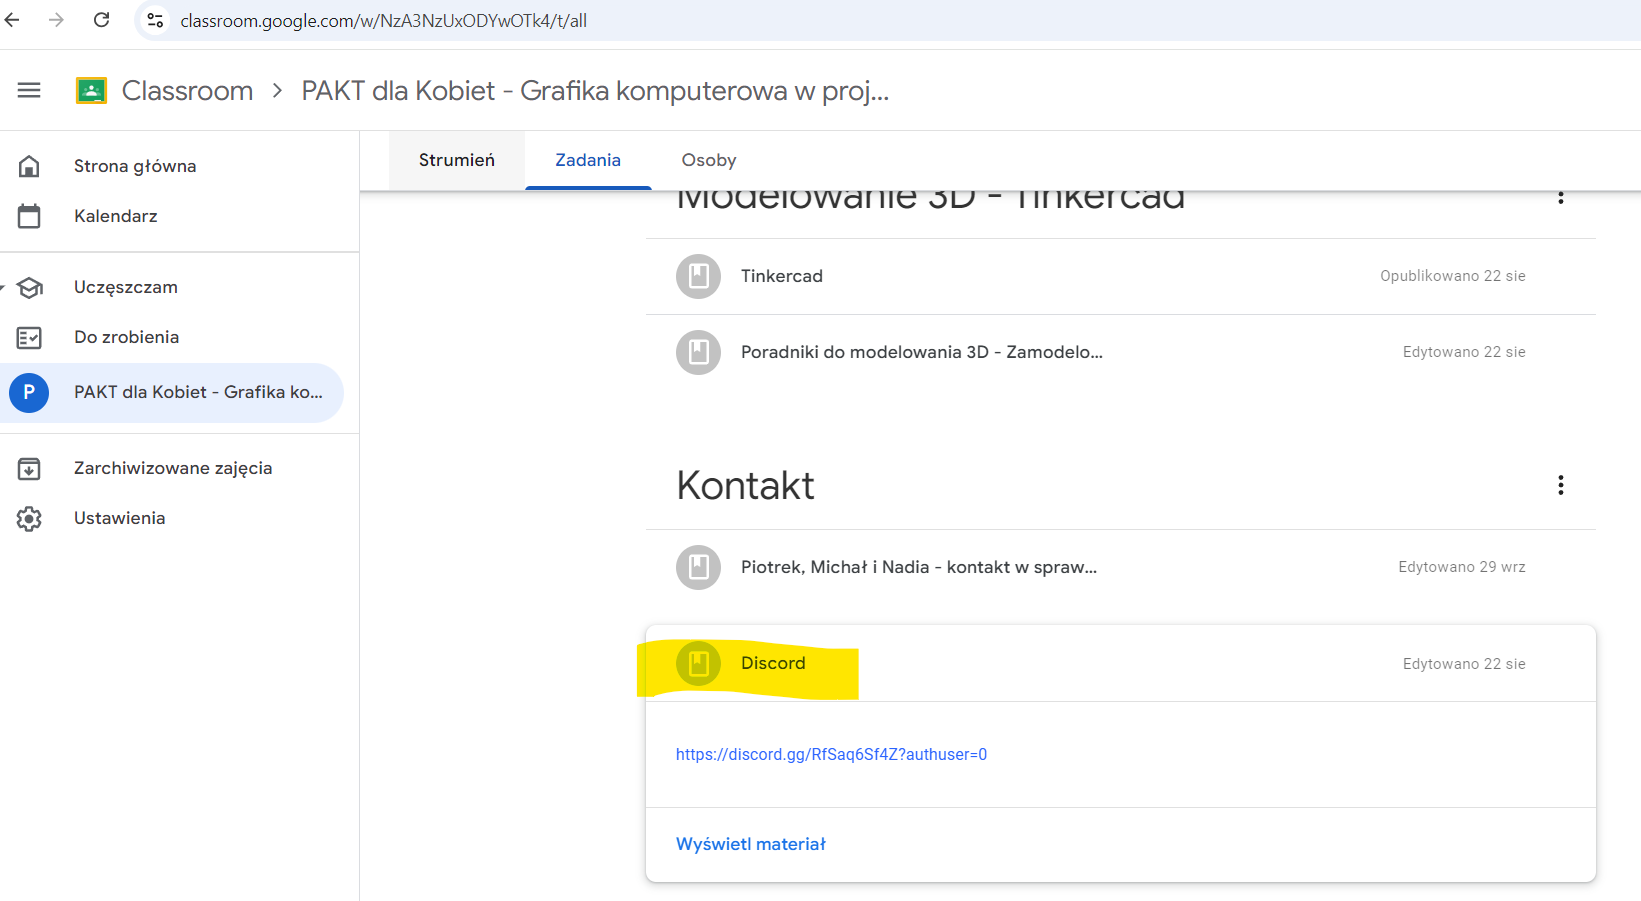1641x901 pixels.
Task: Expand Piotrek, Michał i Nadia contact material
Action: 1120,567
